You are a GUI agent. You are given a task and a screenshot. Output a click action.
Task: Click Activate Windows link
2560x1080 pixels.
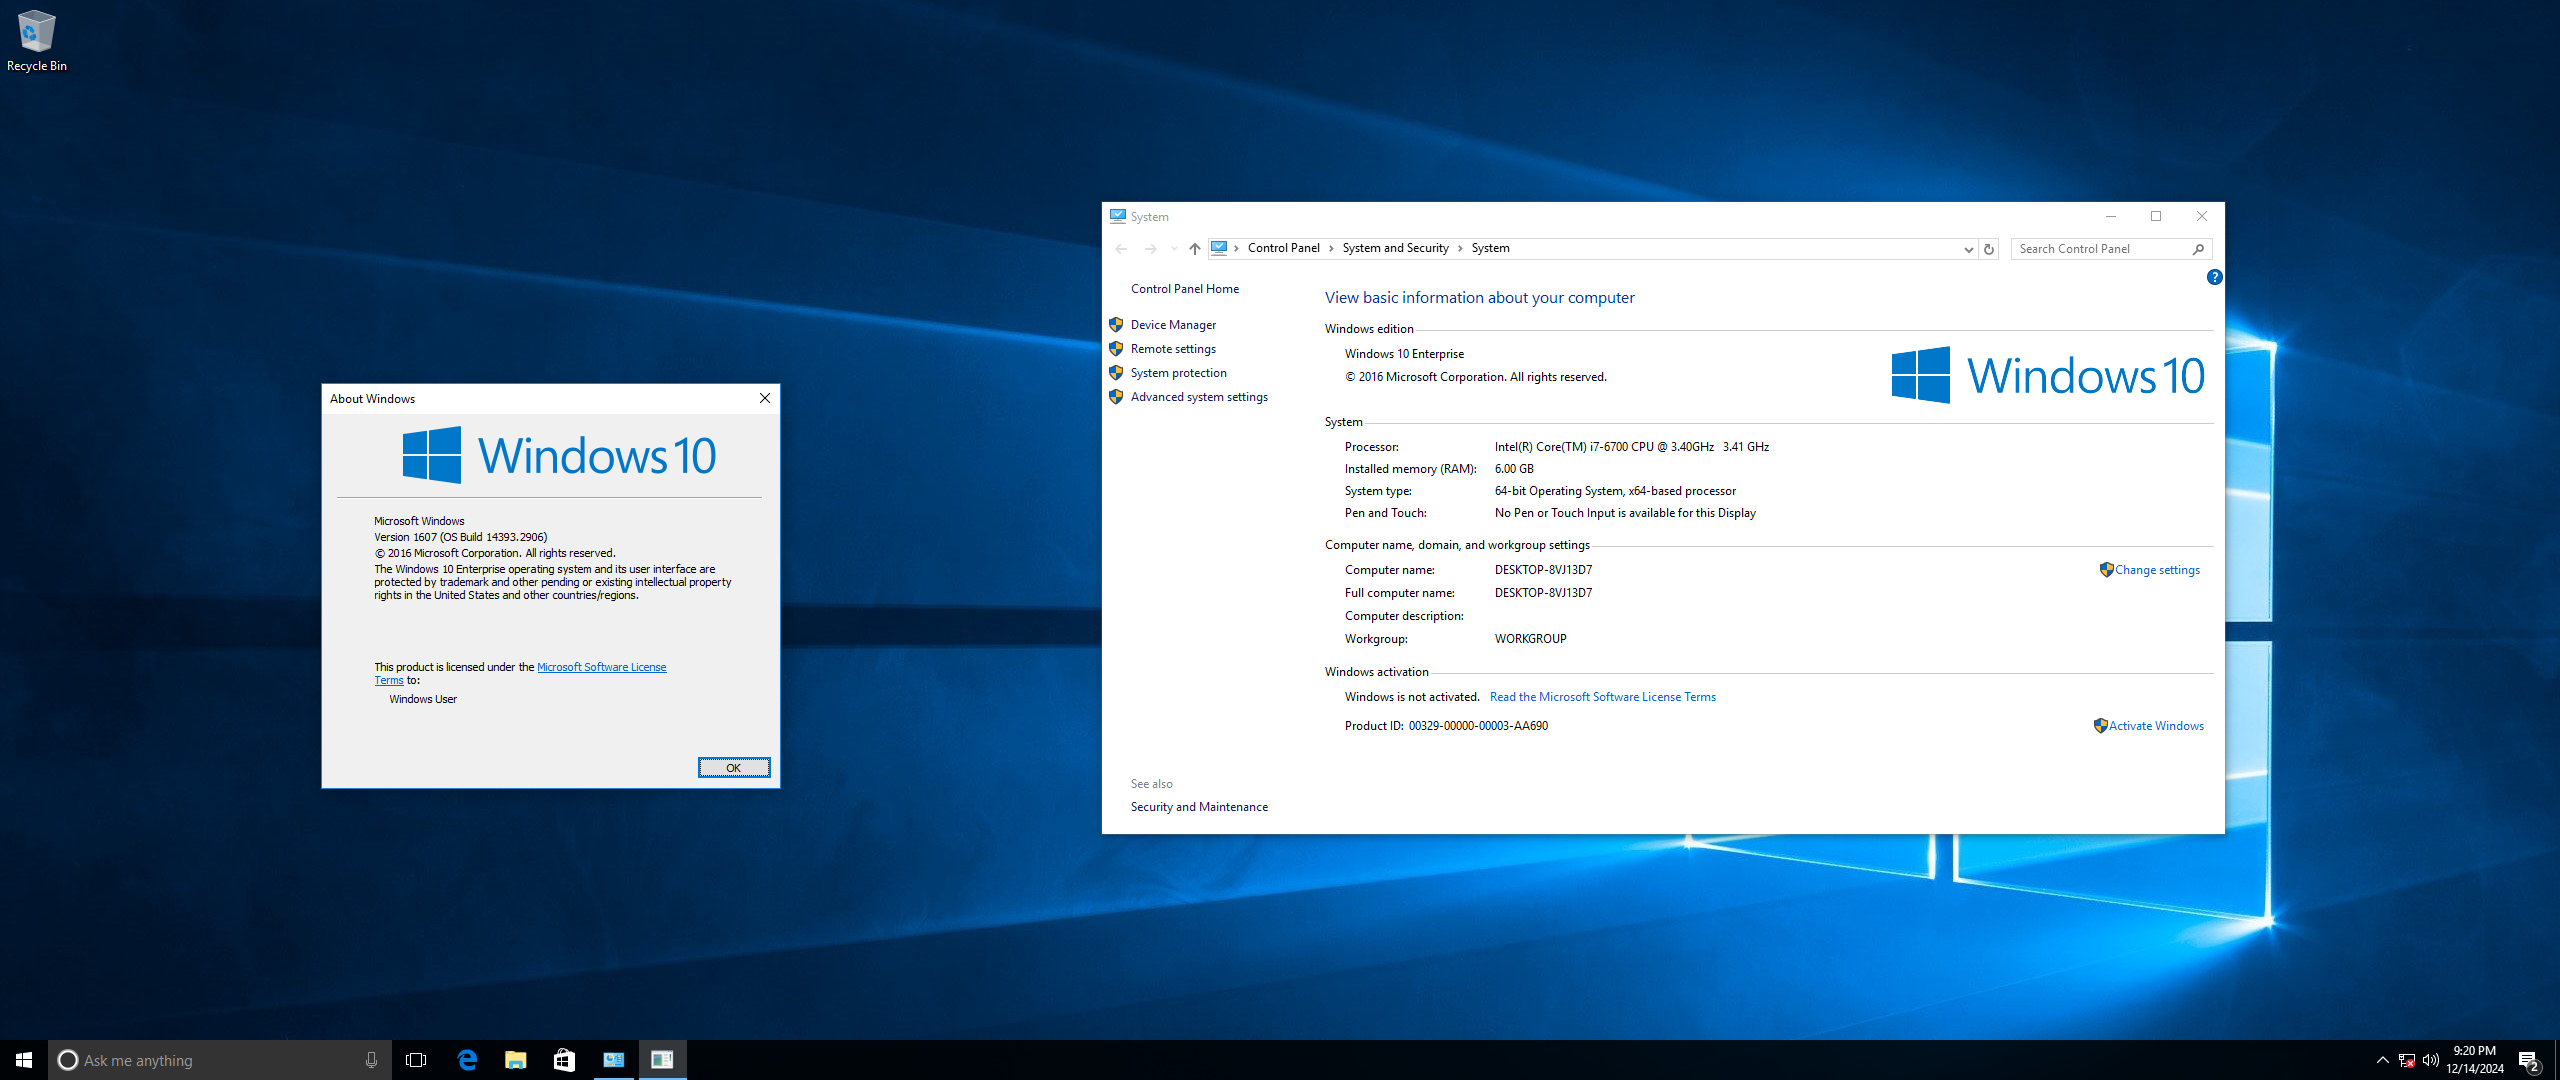(x=2155, y=726)
